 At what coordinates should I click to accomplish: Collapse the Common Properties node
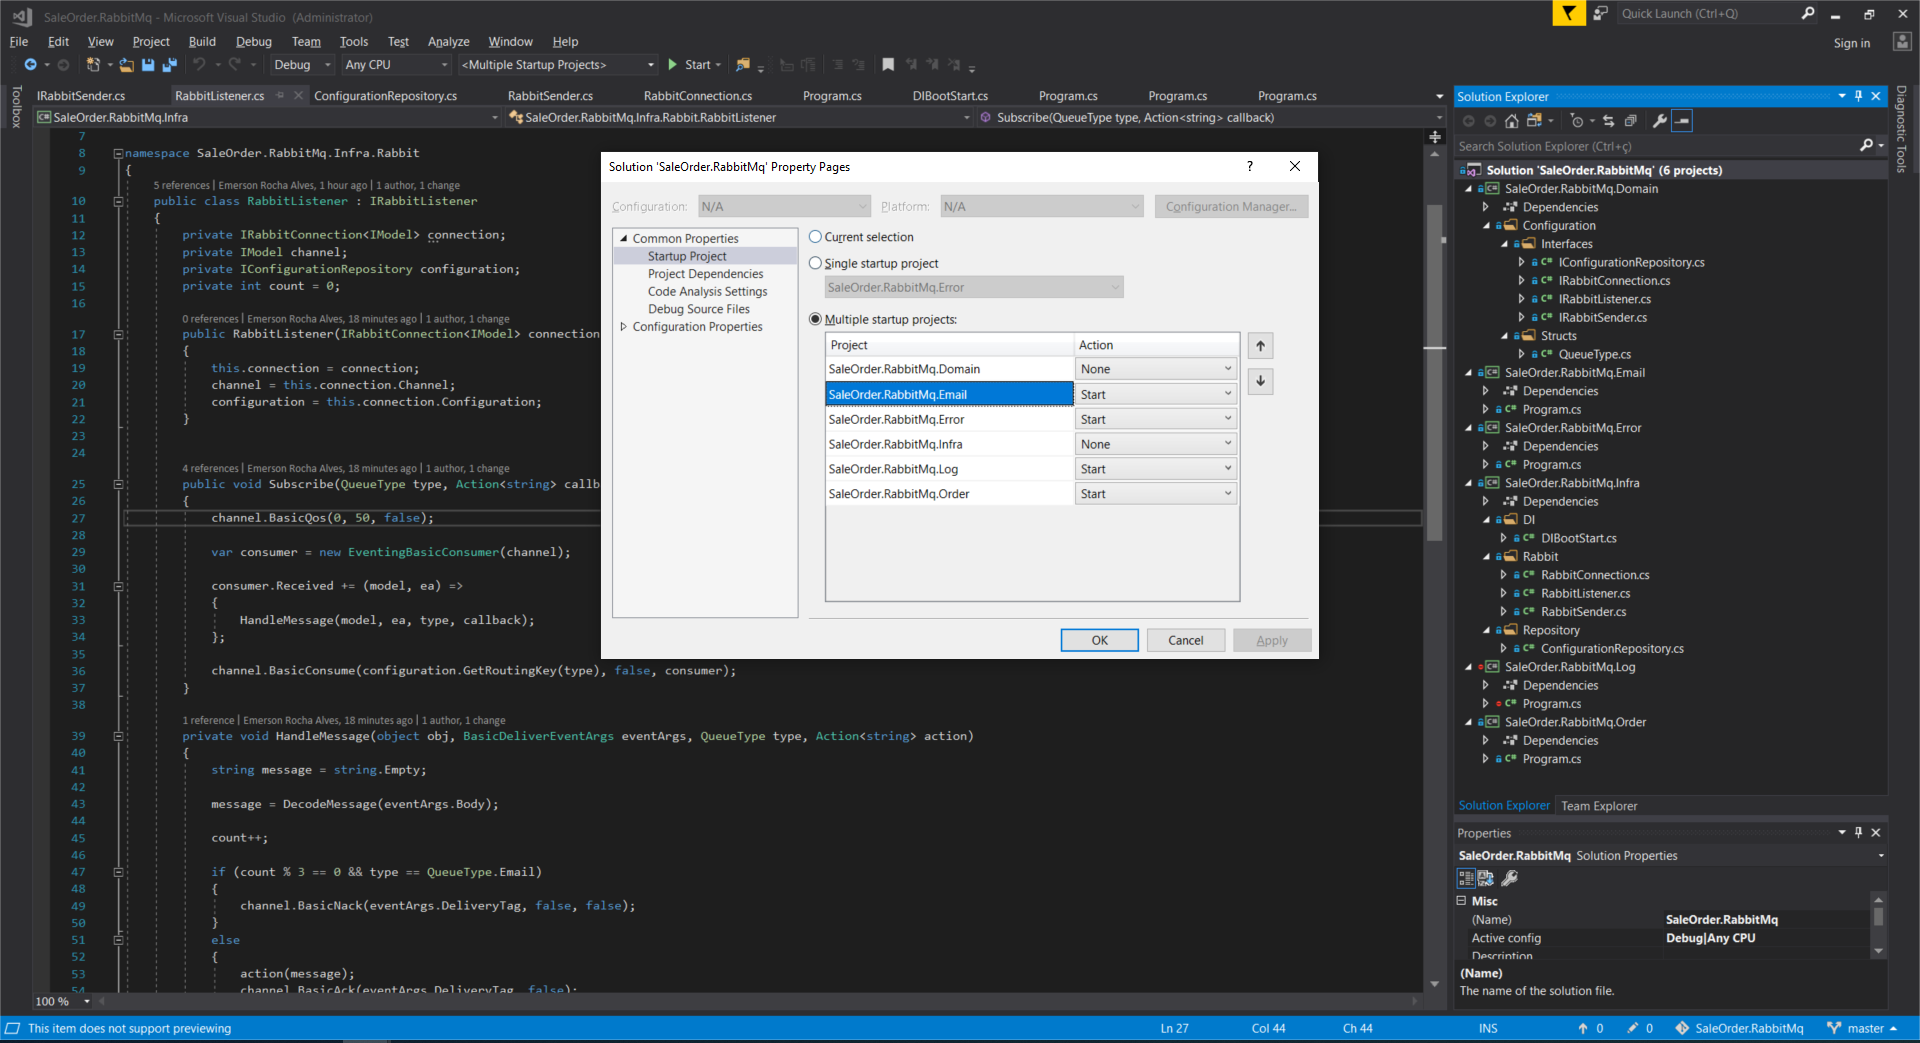(624, 239)
